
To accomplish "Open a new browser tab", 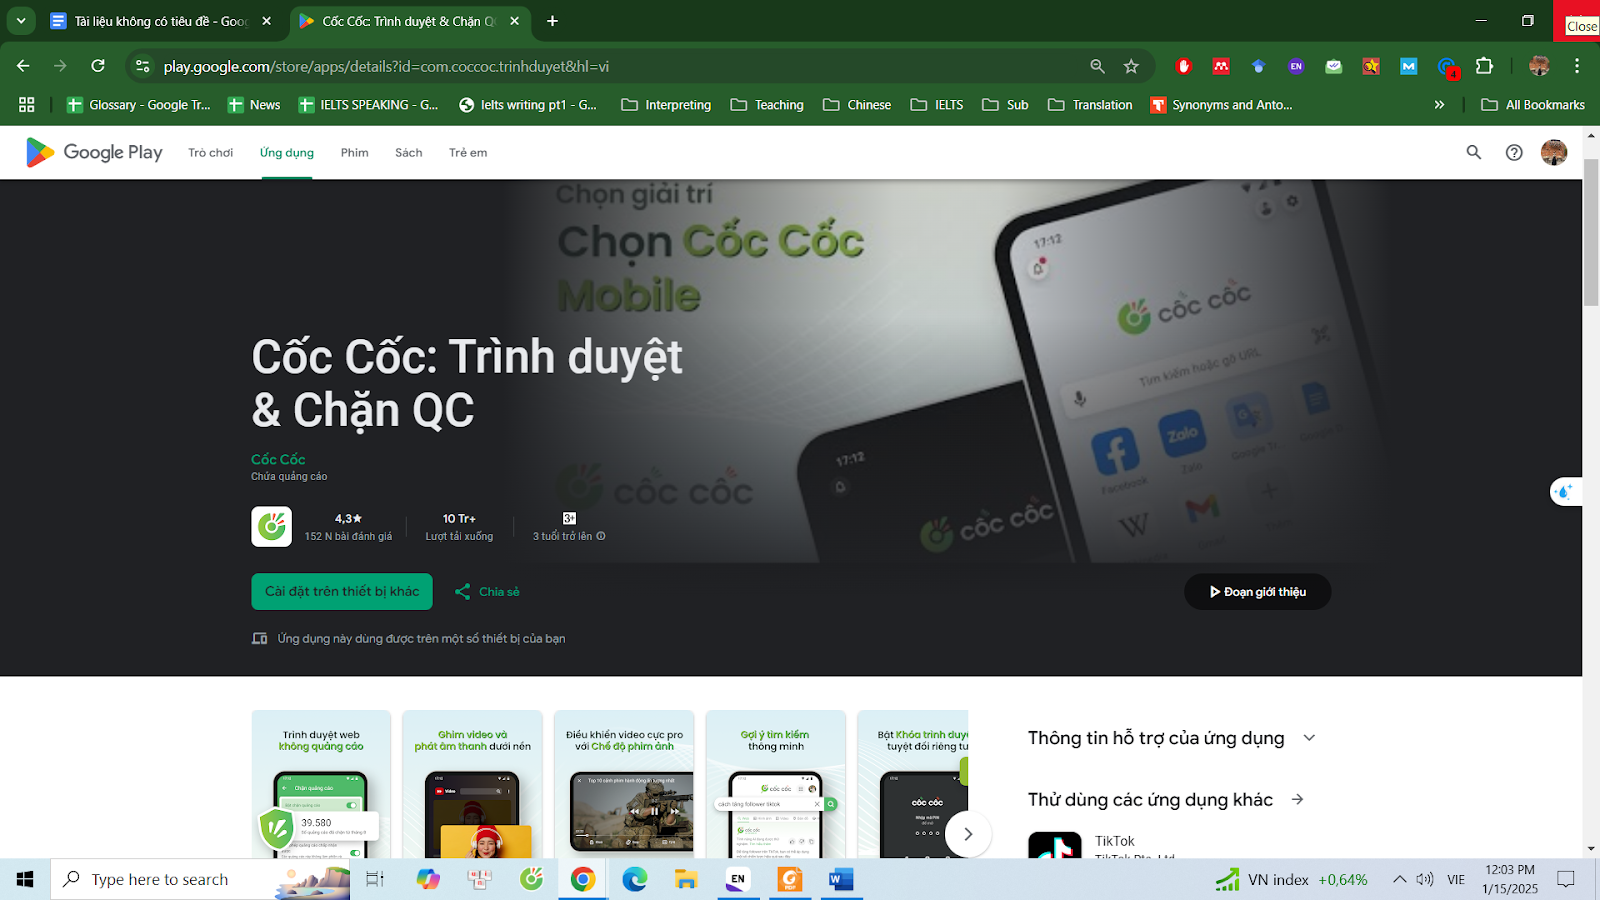I will click(552, 20).
